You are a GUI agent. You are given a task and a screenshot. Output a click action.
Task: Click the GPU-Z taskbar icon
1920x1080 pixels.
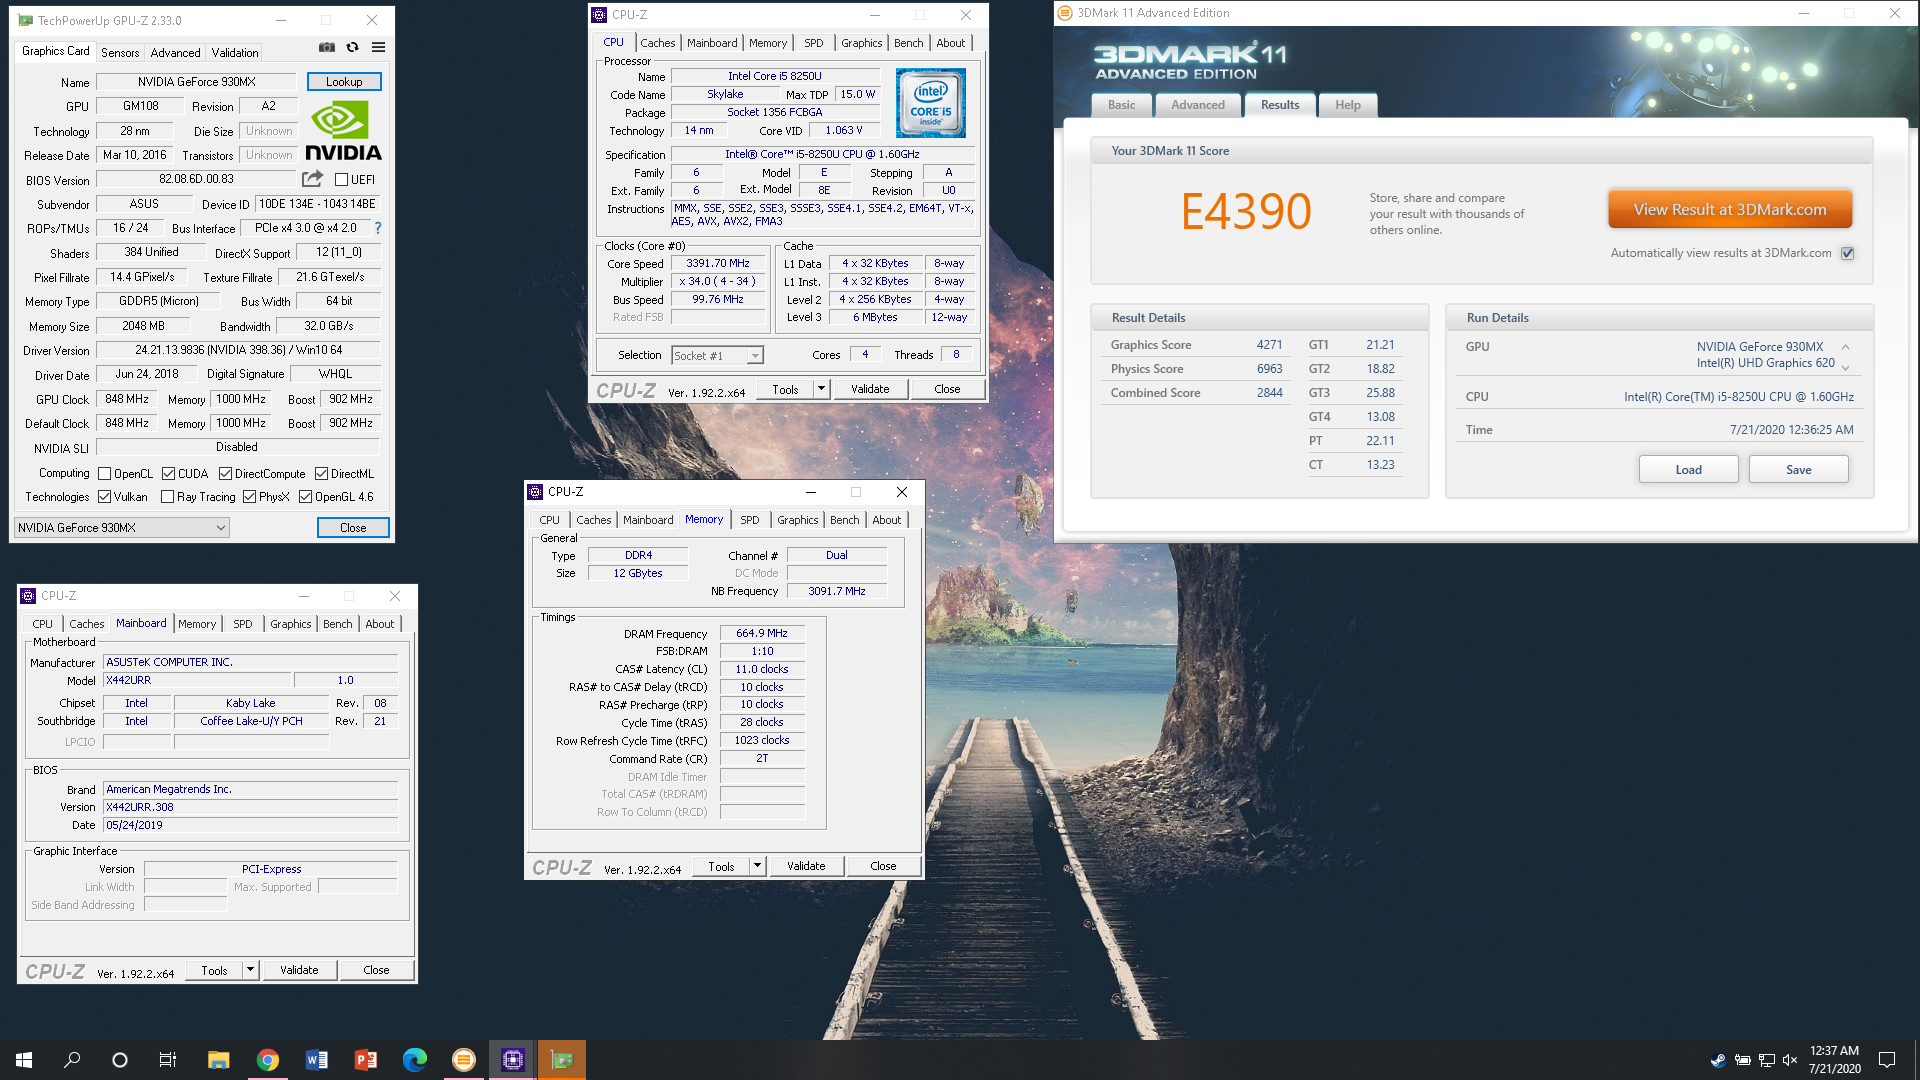coord(562,1060)
